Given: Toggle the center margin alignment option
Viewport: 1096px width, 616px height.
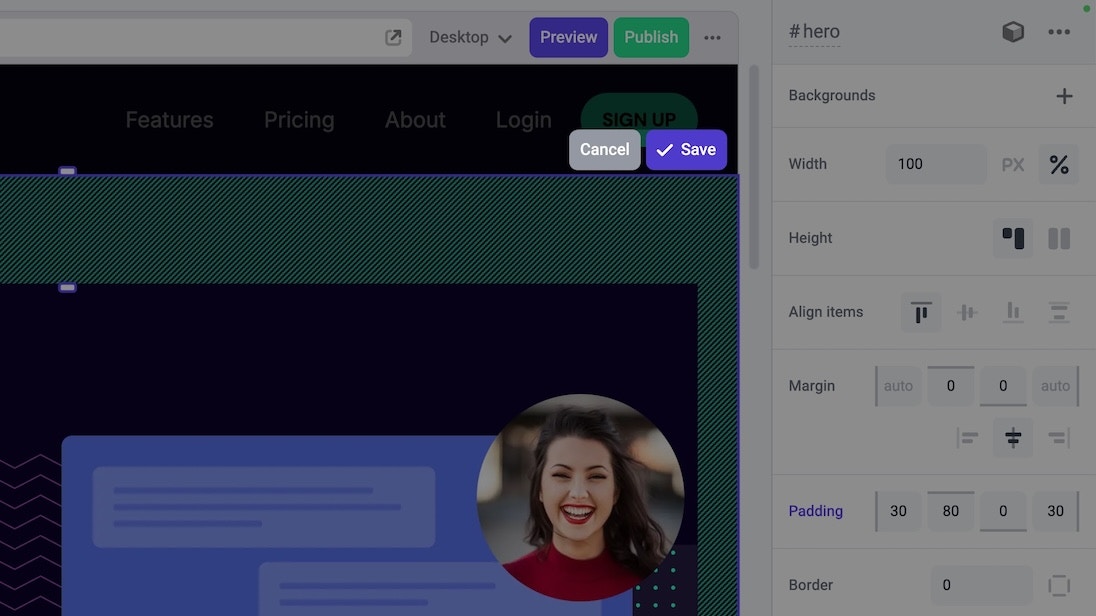Looking at the screenshot, I should tap(1013, 437).
